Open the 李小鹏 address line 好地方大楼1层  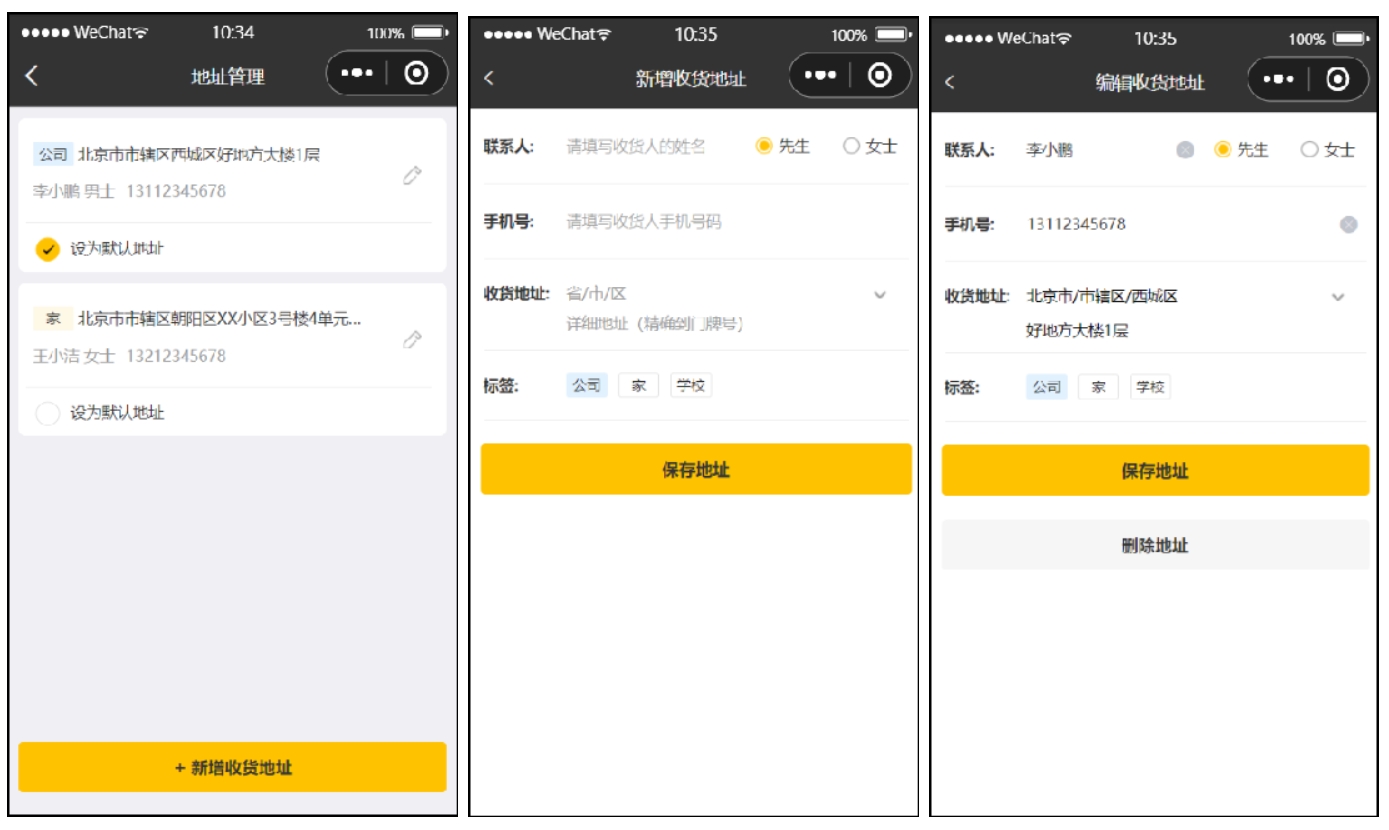pos(199,155)
